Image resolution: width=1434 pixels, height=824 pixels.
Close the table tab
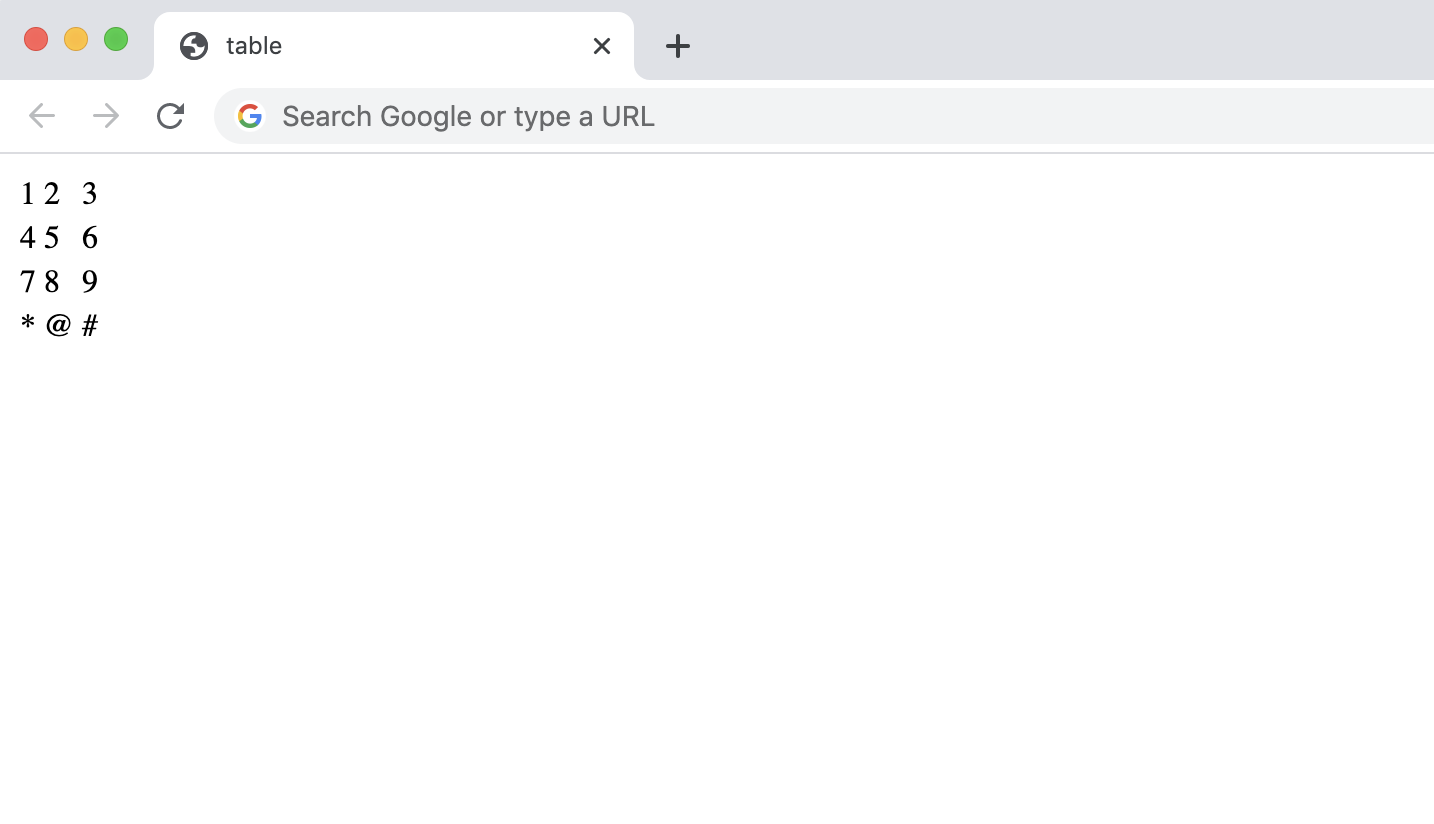601,46
